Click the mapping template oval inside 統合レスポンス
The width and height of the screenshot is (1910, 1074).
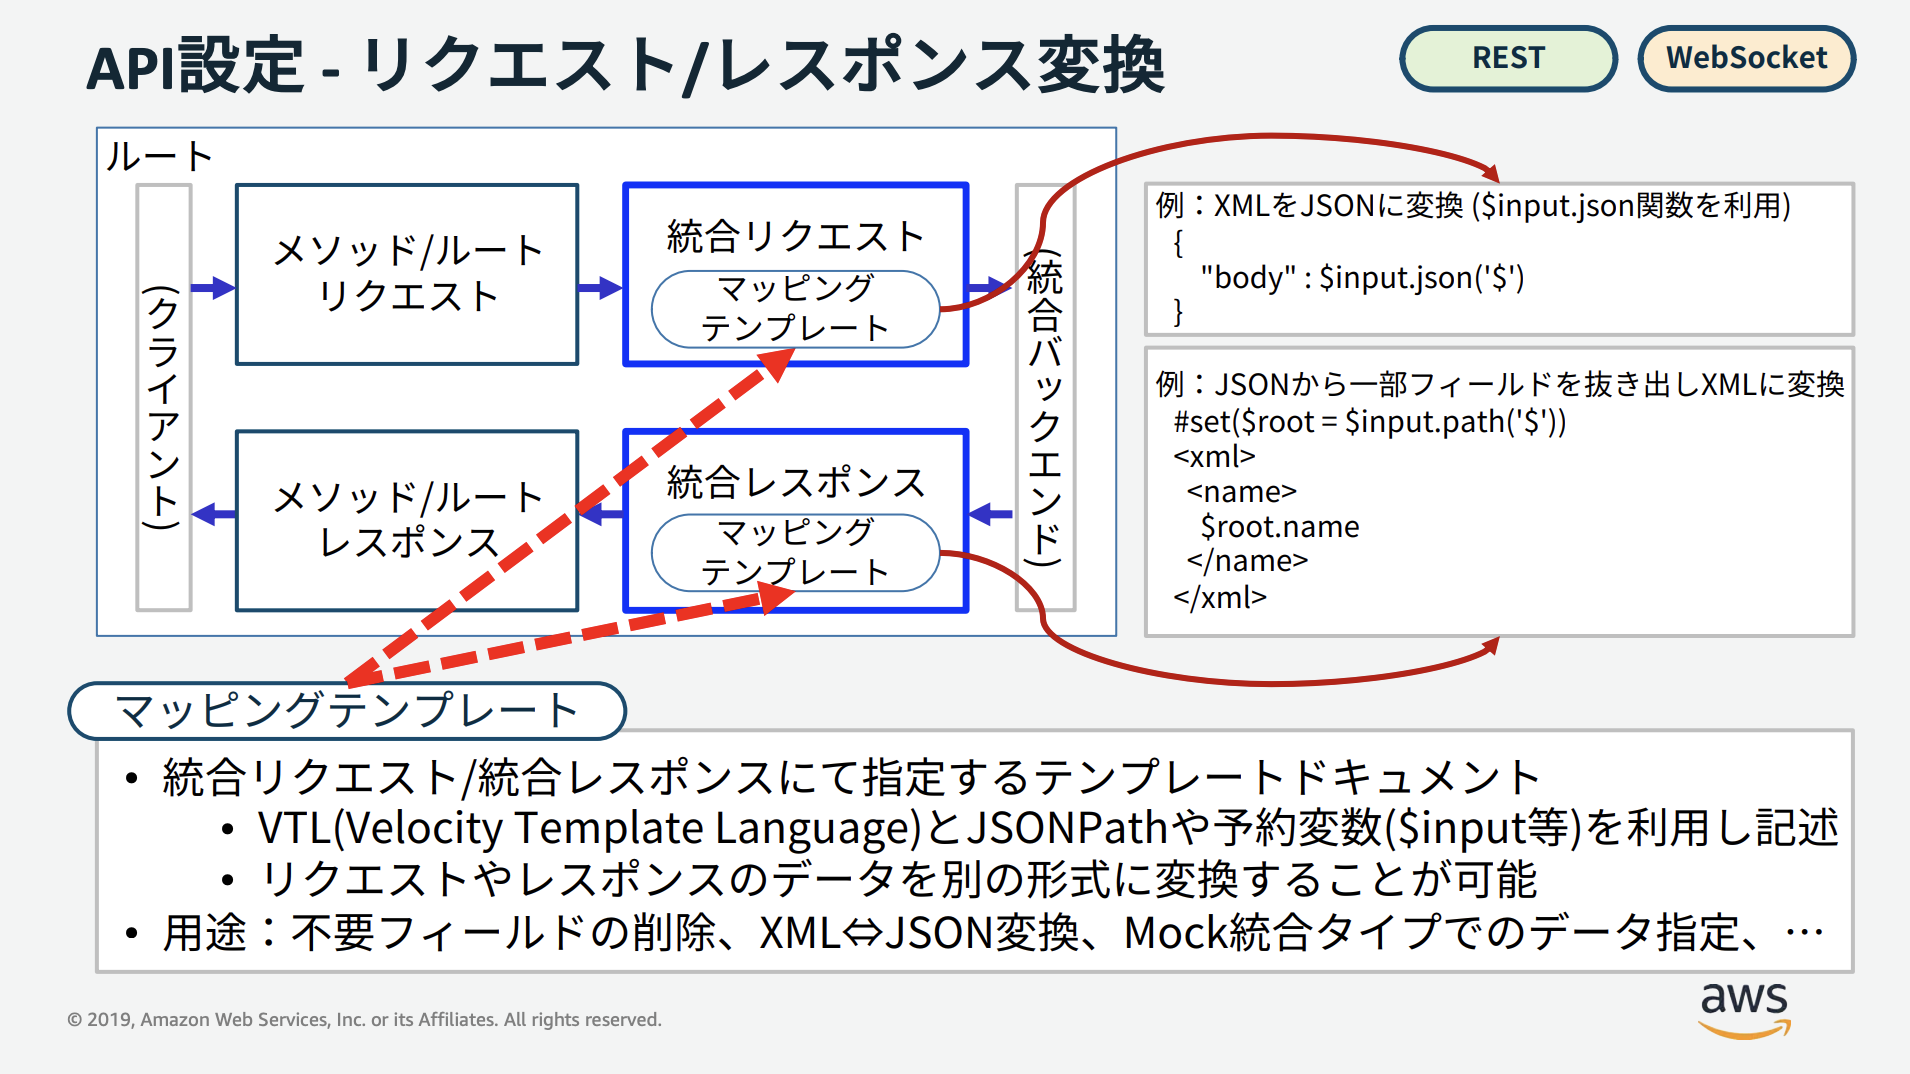pyautogui.click(x=795, y=552)
